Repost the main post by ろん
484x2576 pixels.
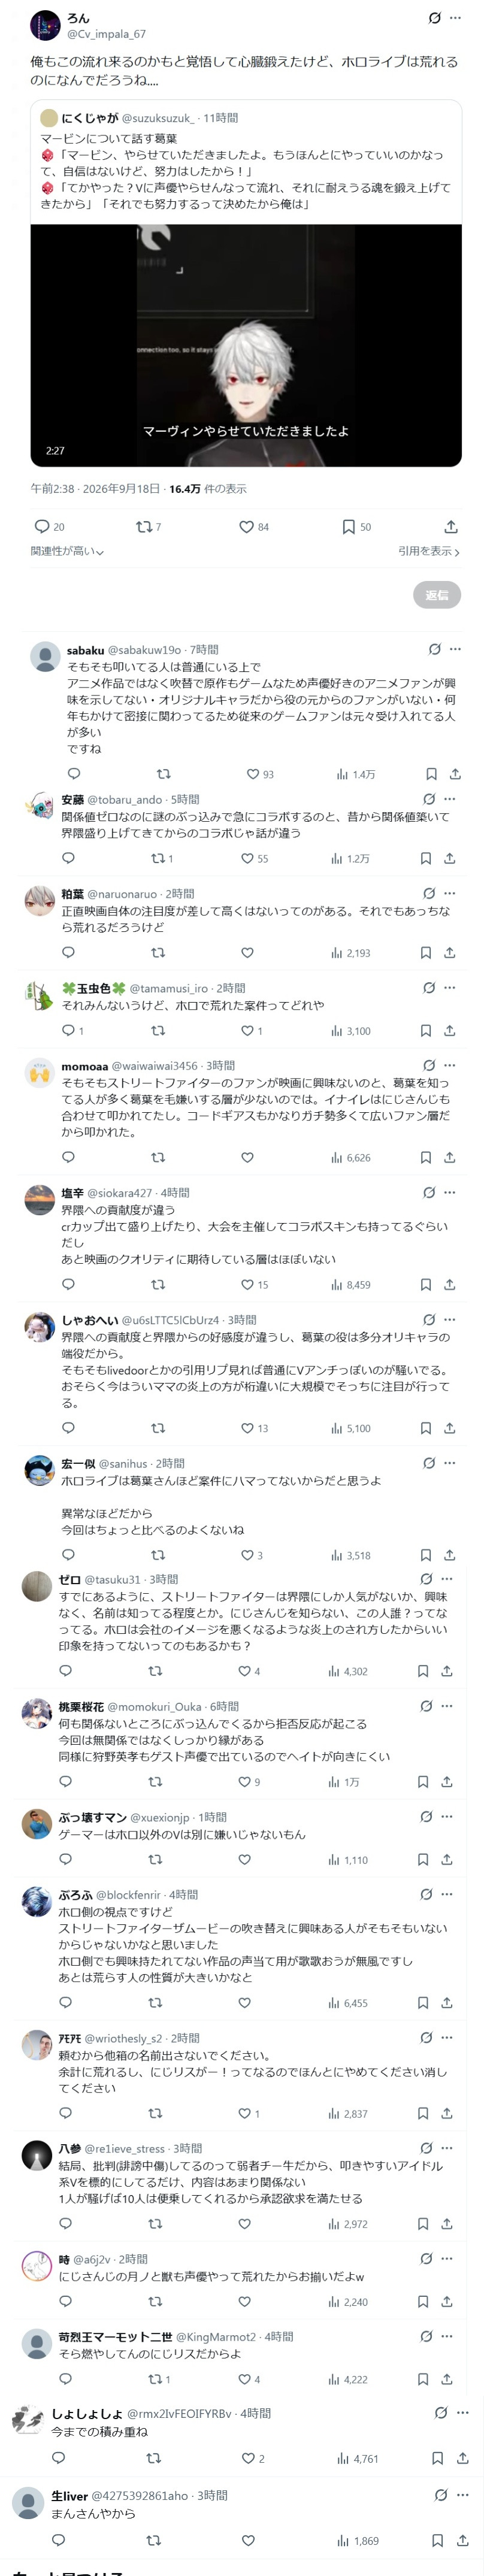click(148, 527)
